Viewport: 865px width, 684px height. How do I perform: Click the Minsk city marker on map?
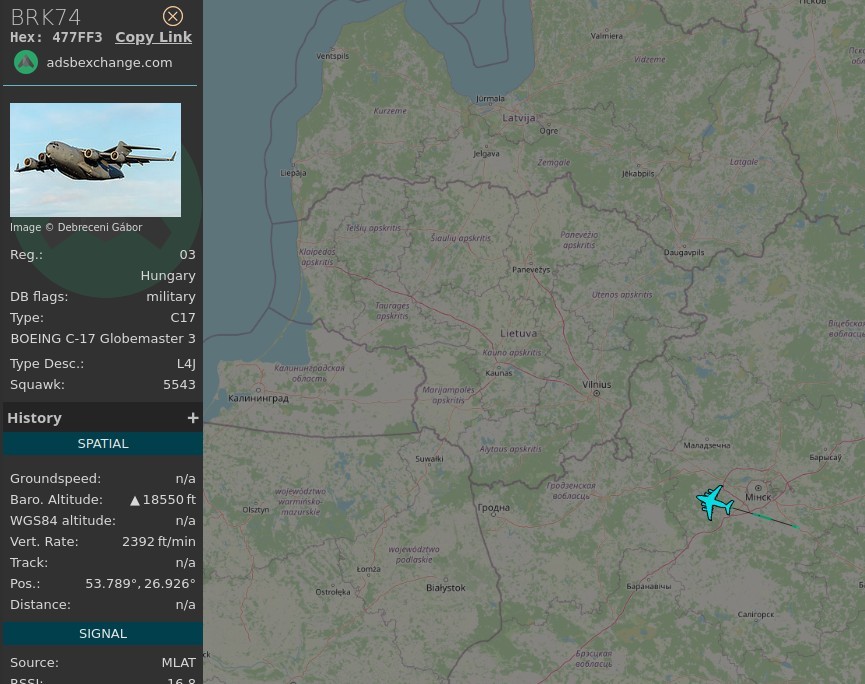(x=758, y=488)
